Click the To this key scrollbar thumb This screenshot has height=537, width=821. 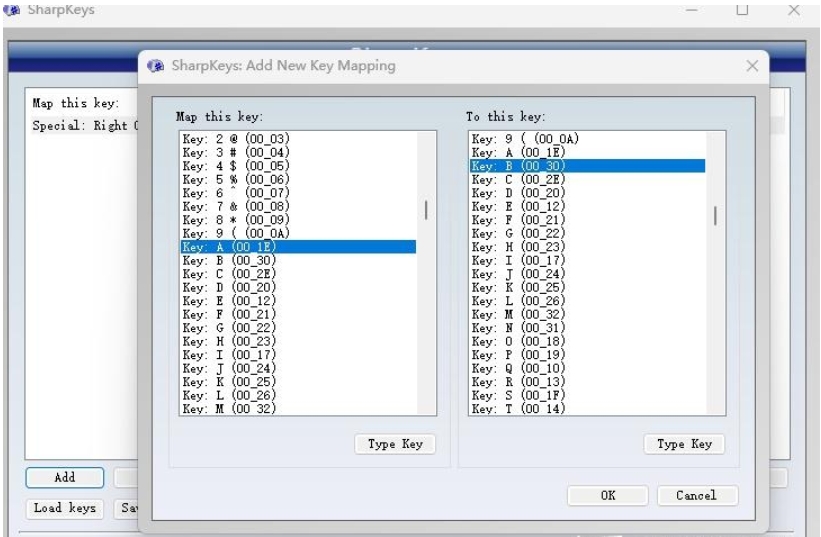coord(715,216)
